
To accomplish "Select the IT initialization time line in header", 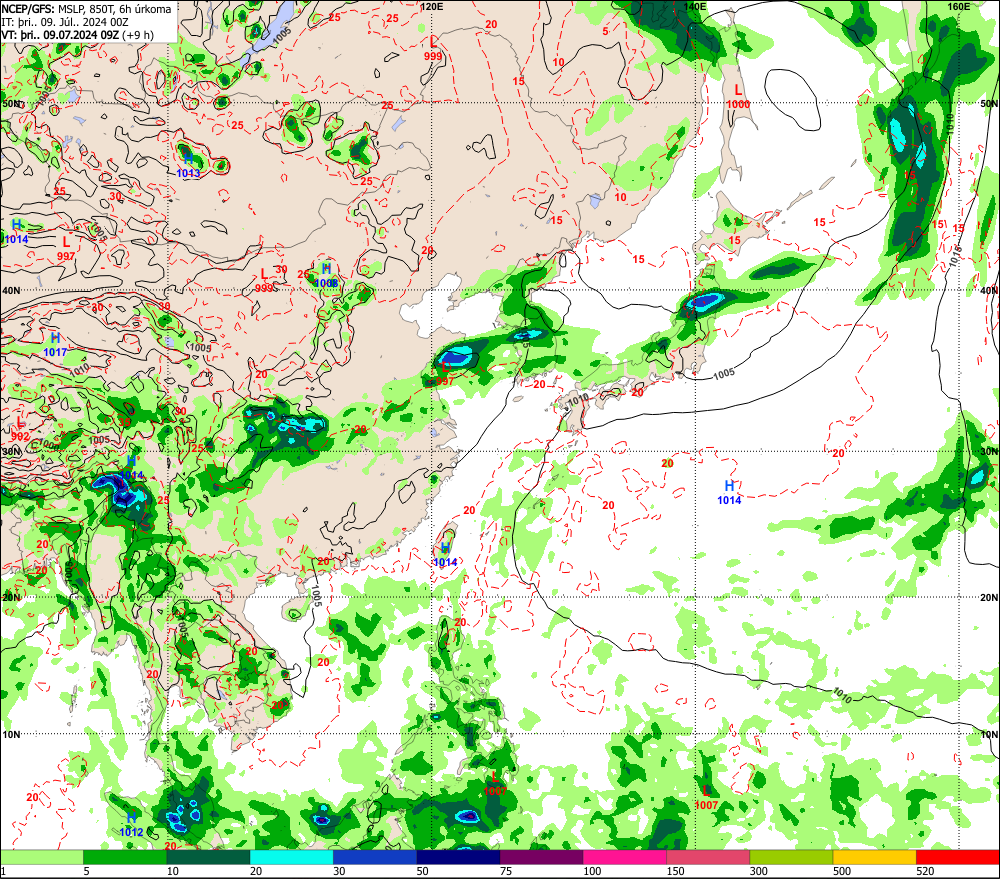I will click(65, 22).
